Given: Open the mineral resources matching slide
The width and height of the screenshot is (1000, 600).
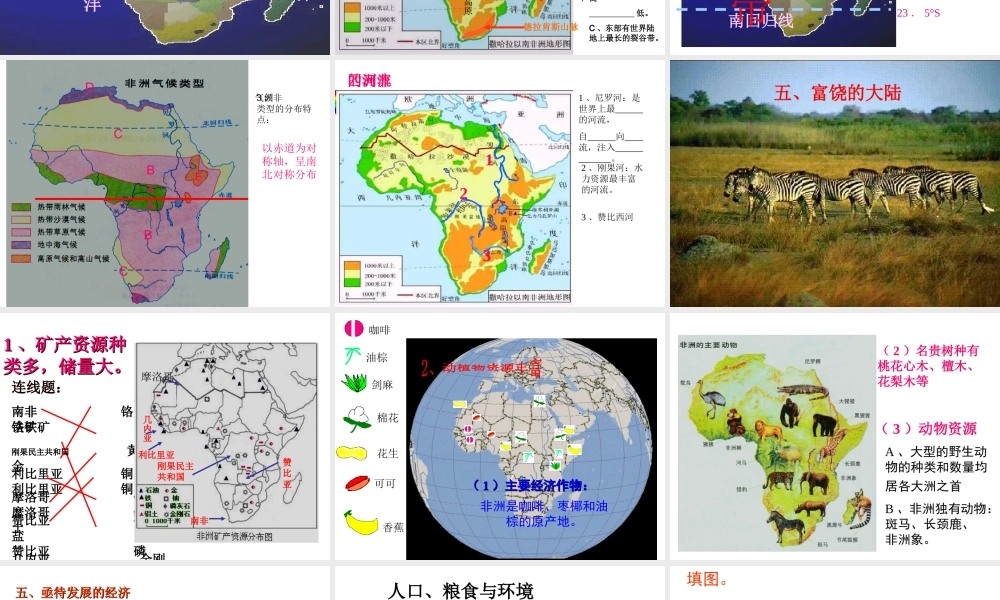Looking at the screenshot, I should pyautogui.click(x=165, y=436).
